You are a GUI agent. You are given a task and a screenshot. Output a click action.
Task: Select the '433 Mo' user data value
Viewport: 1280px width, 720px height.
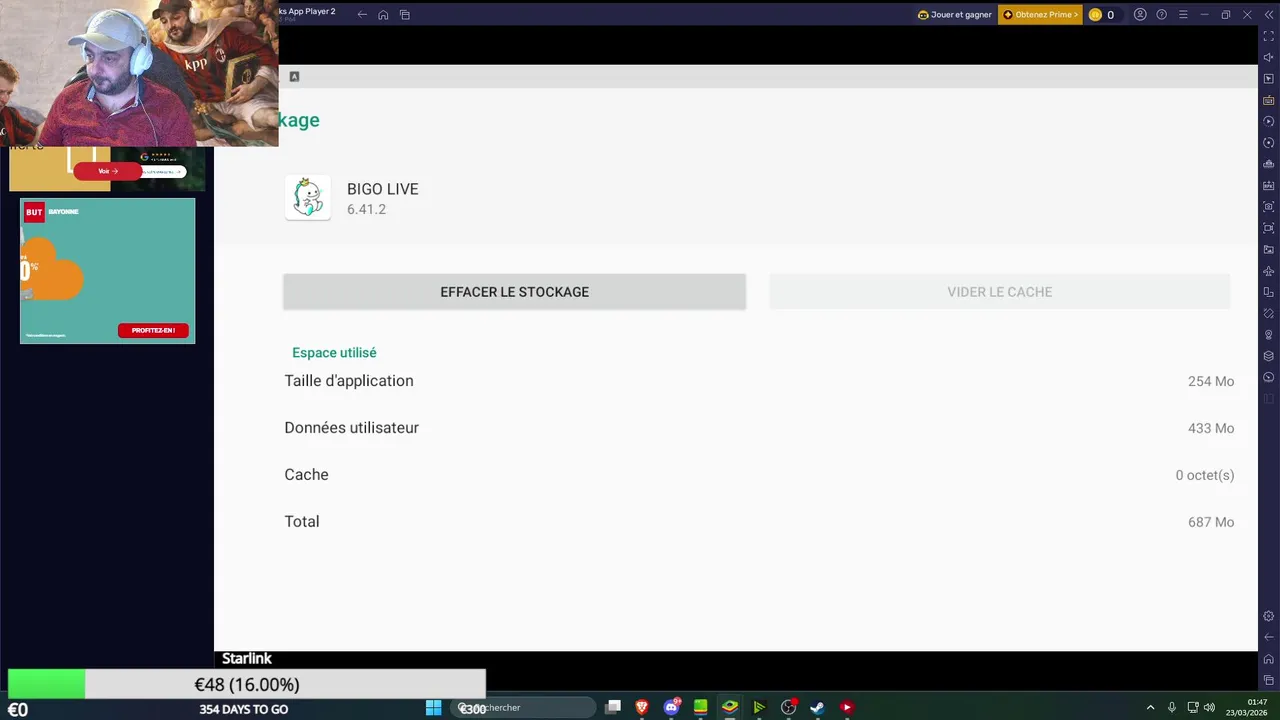click(1211, 428)
